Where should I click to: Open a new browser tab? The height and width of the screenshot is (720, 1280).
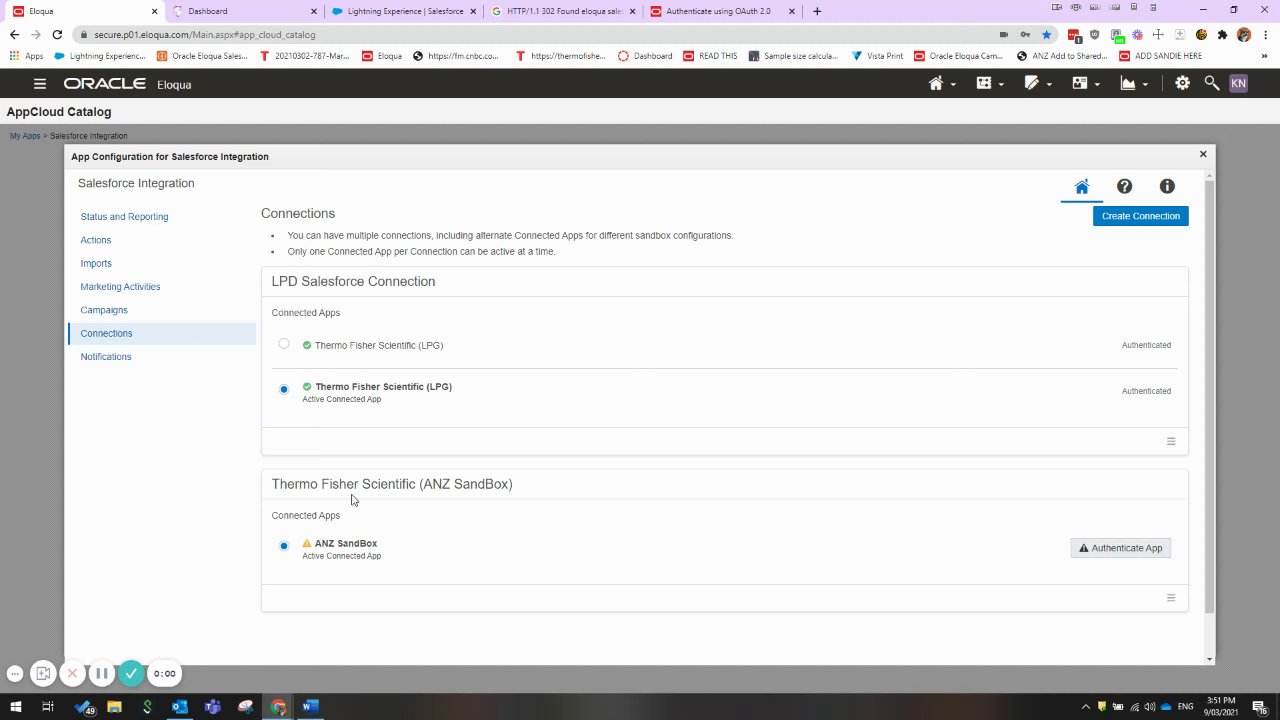tap(817, 11)
